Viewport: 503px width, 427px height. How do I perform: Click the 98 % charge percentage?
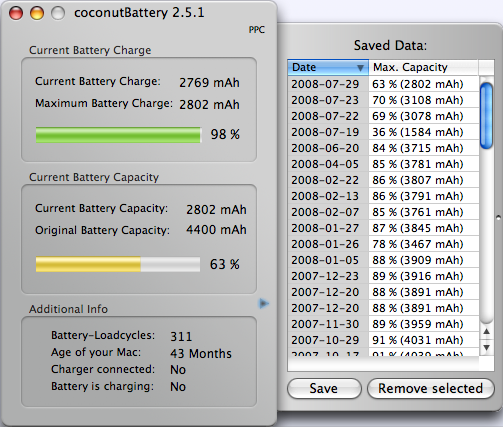coord(225,134)
